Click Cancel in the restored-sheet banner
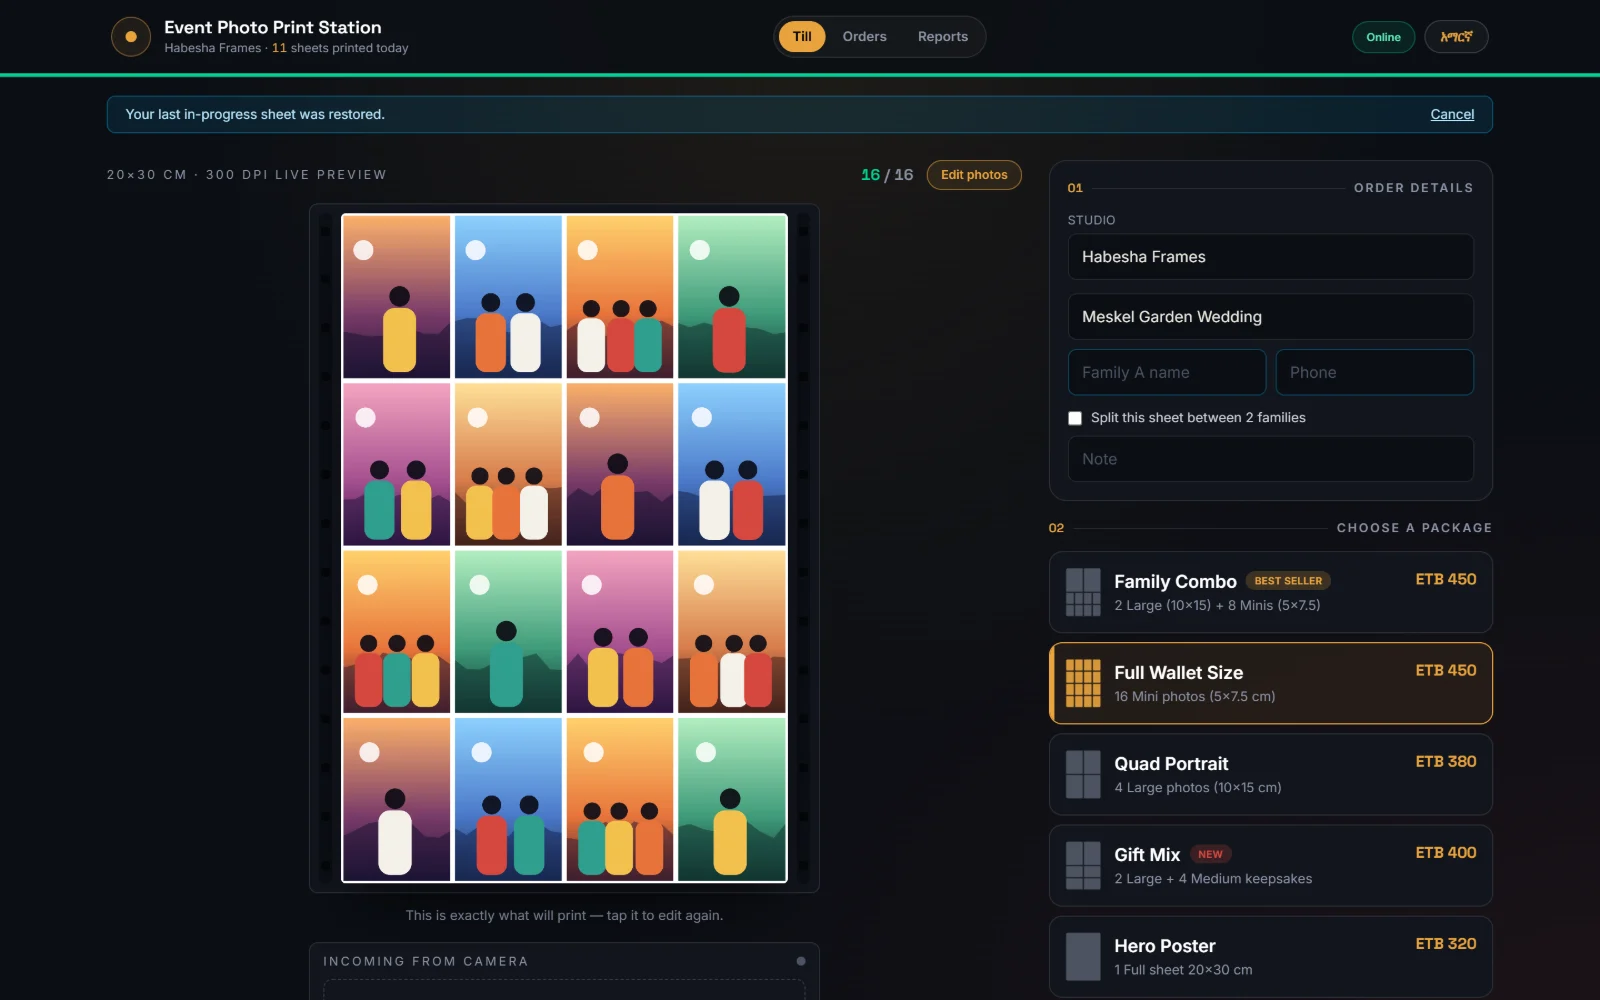The width and height of the screenshot is (1600, 1000). [x=1452, y=115]
